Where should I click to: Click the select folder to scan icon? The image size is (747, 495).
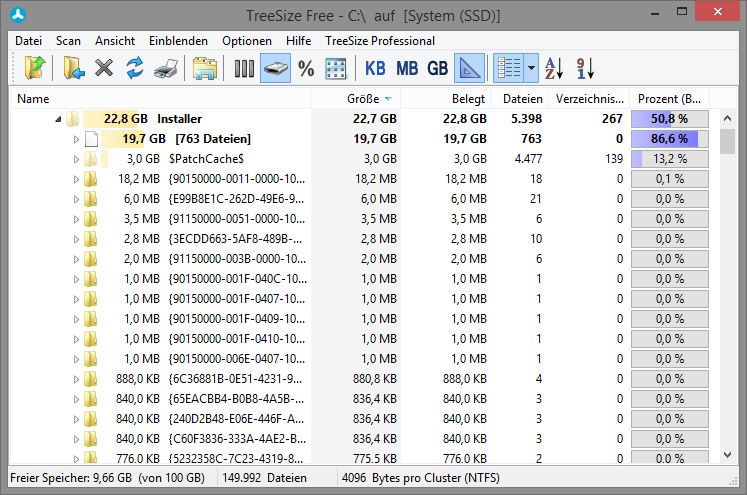(x=73, y=68)
